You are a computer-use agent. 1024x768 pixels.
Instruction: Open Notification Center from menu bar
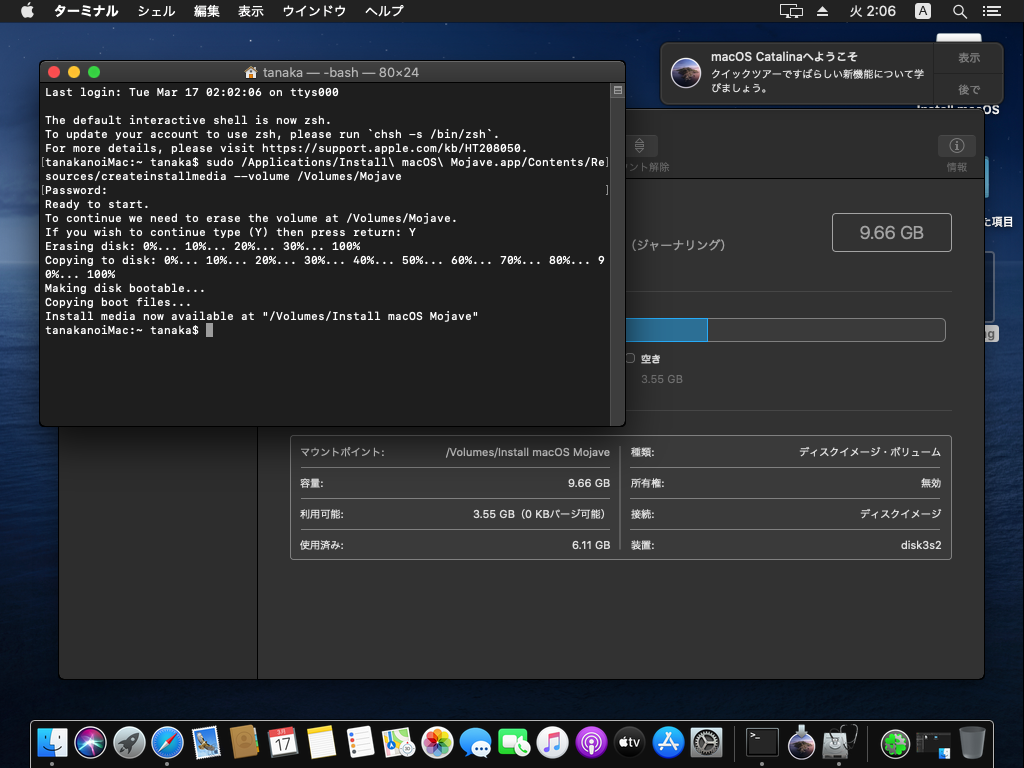coord(991,11)
